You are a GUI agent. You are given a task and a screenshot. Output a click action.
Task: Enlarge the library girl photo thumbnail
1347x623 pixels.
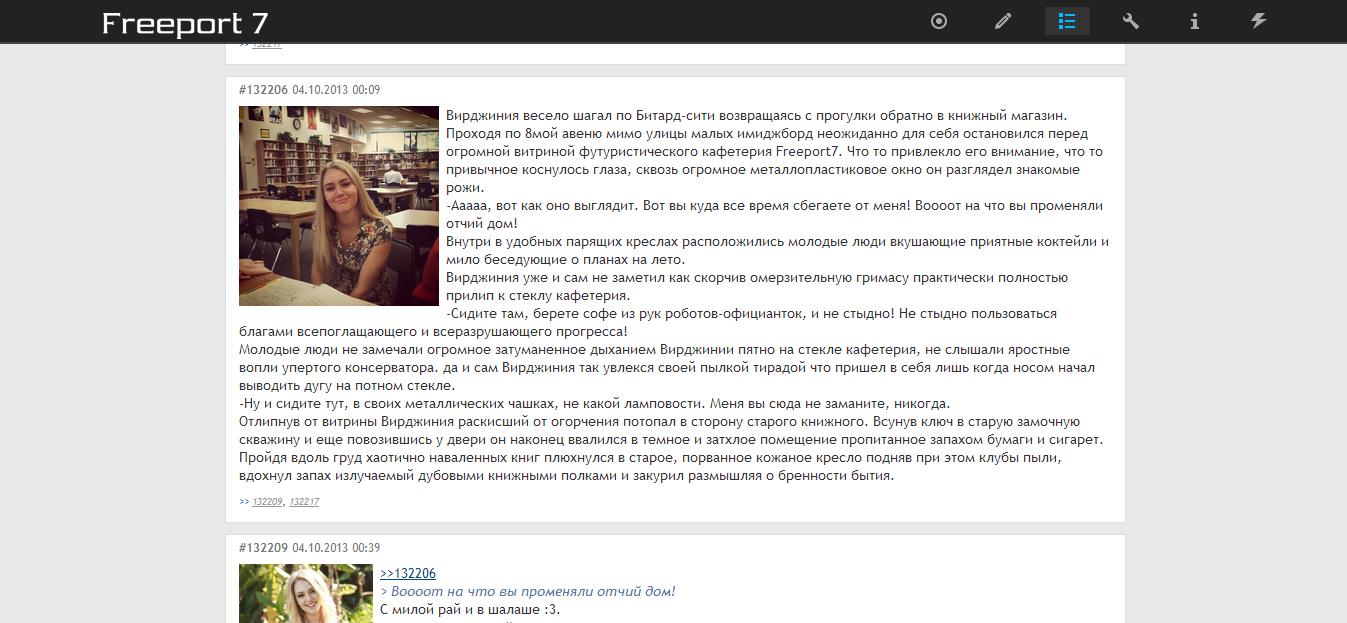pyautogui.click(x=339, y=206)
